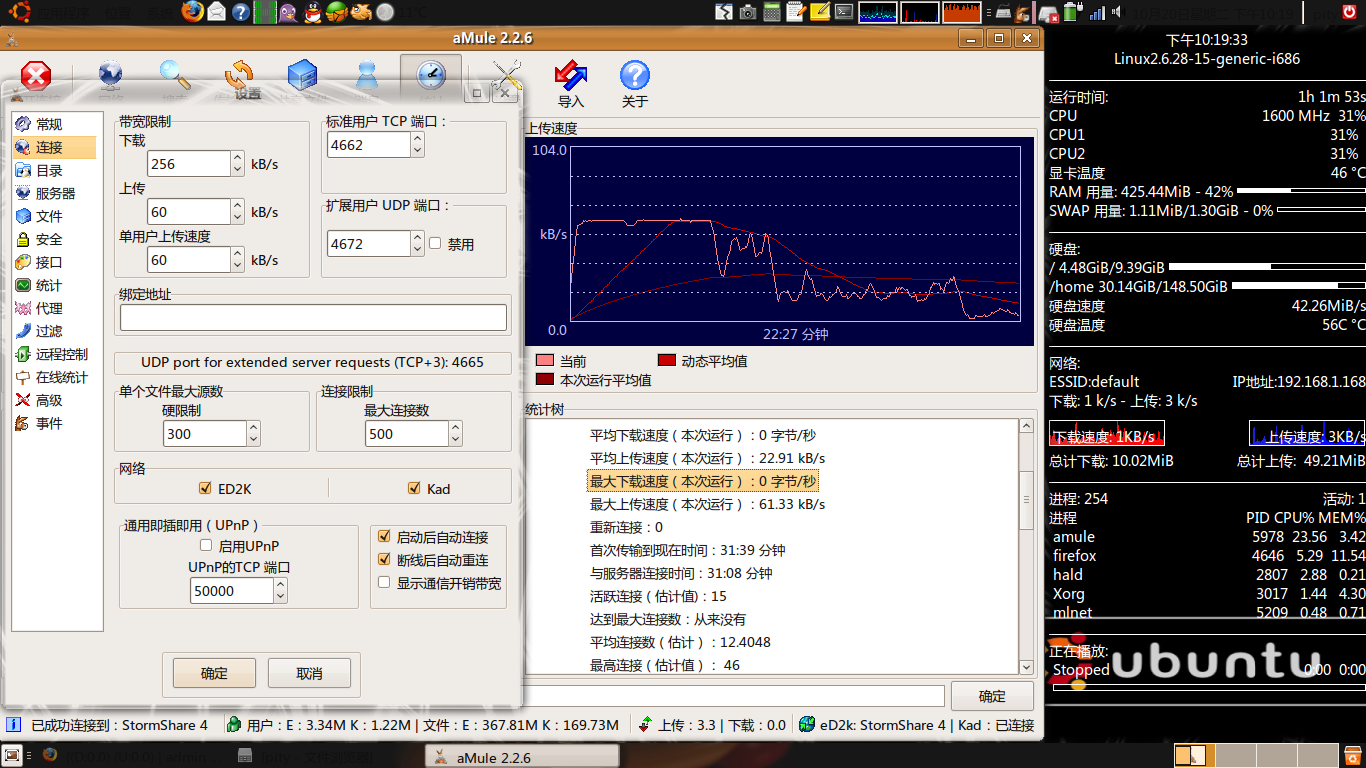Open the Shared files cabinet icon
Viewport: 1366px width, 768px height.
click(x=303, y=76)
